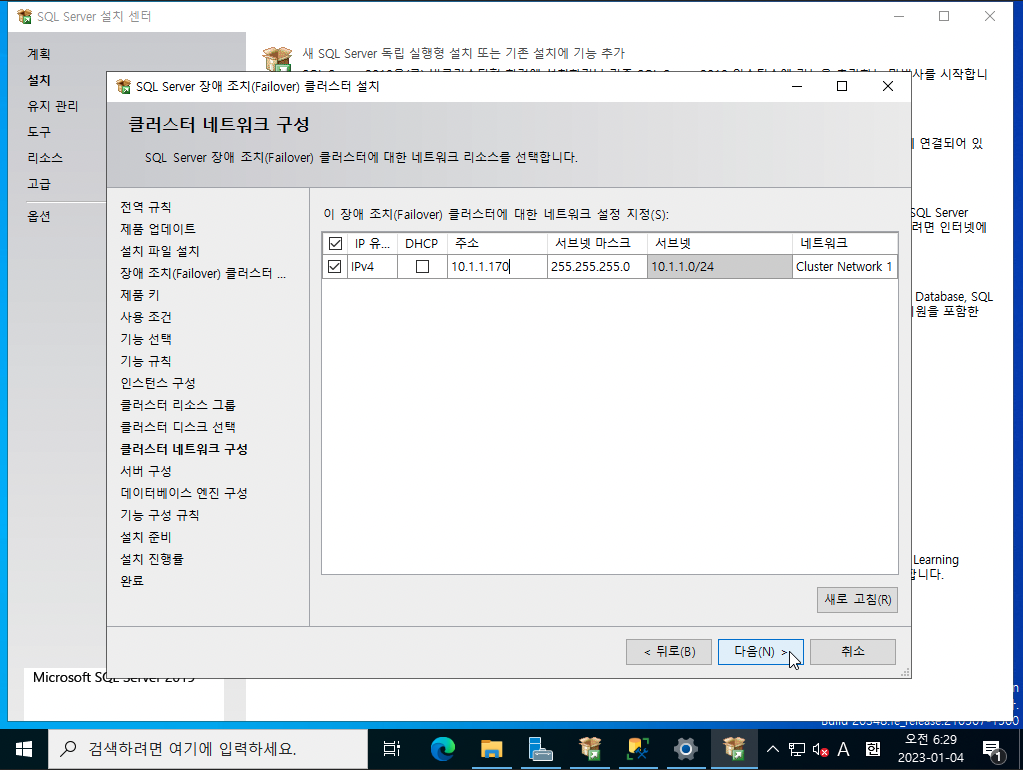Viewport: 1023px width, 770px height.
Task: Select the subnet cell 10.1.1.0/24
Action: pyautogui.click(x=720, y=266)
